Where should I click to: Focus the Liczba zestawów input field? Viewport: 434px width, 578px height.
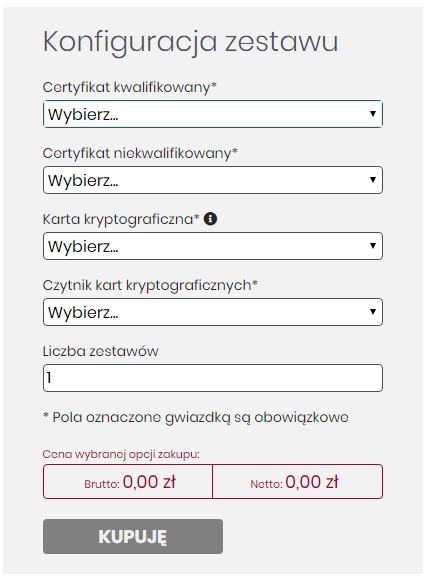[213, 378]
